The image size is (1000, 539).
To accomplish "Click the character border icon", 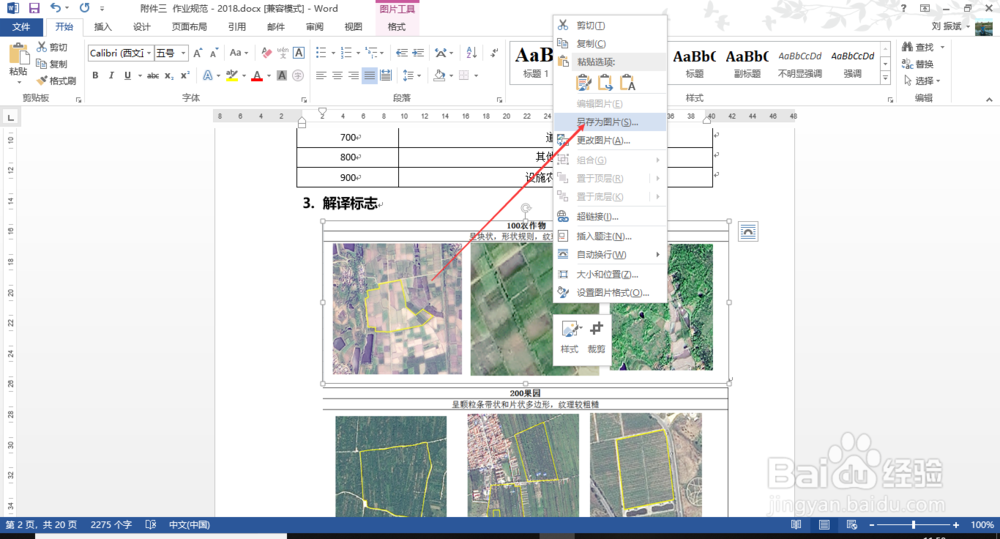I will point(298,53).
